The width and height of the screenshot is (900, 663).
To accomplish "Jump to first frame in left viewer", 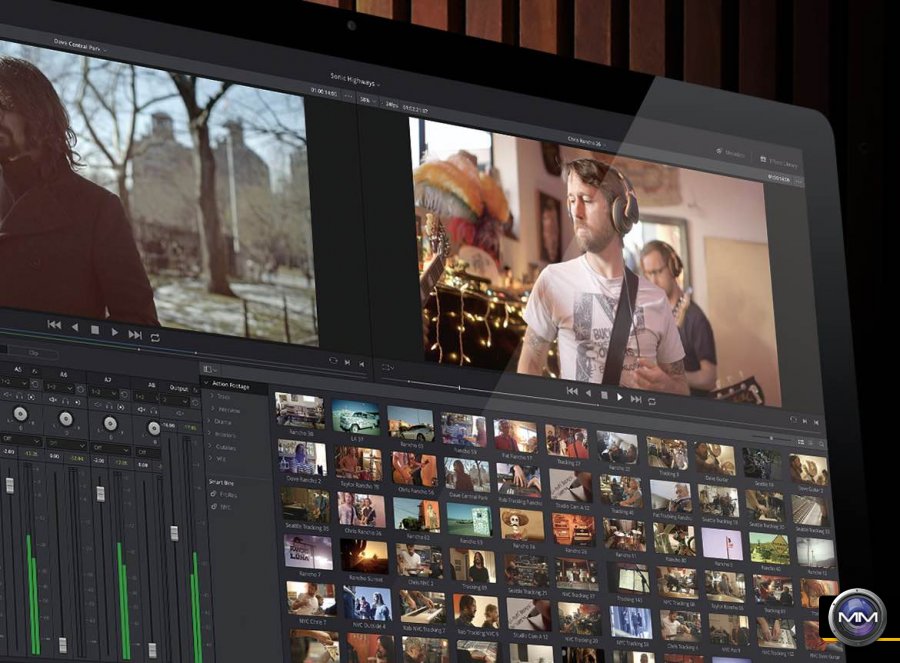I will [55, 325].
